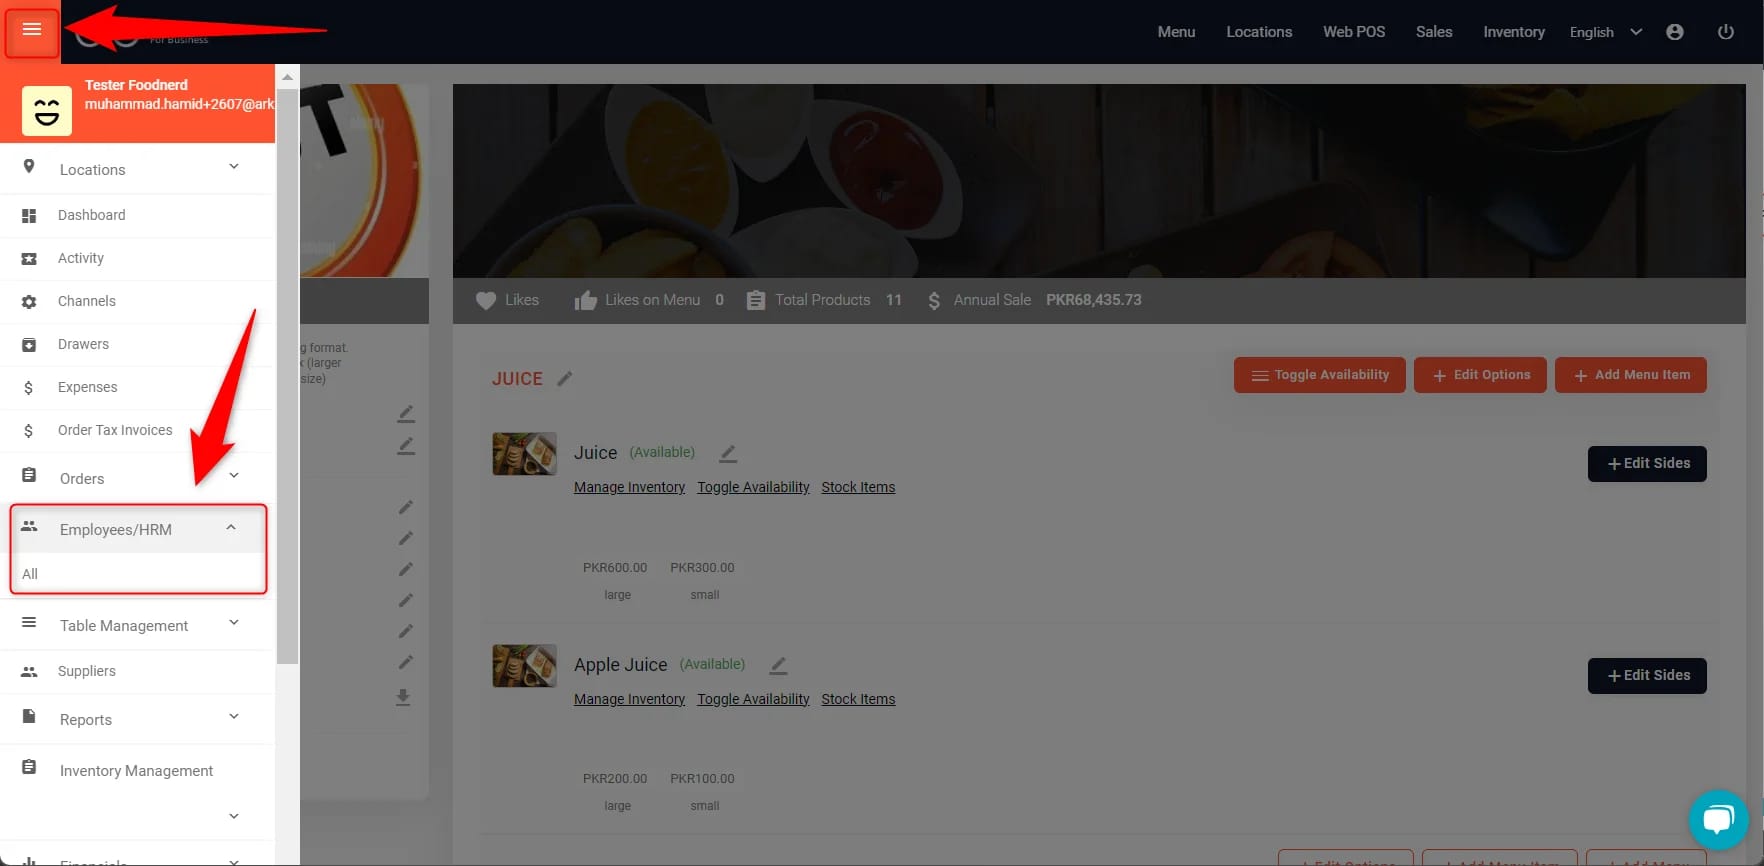
Task: Click the download icon in left panel
Action: [403, 697]
